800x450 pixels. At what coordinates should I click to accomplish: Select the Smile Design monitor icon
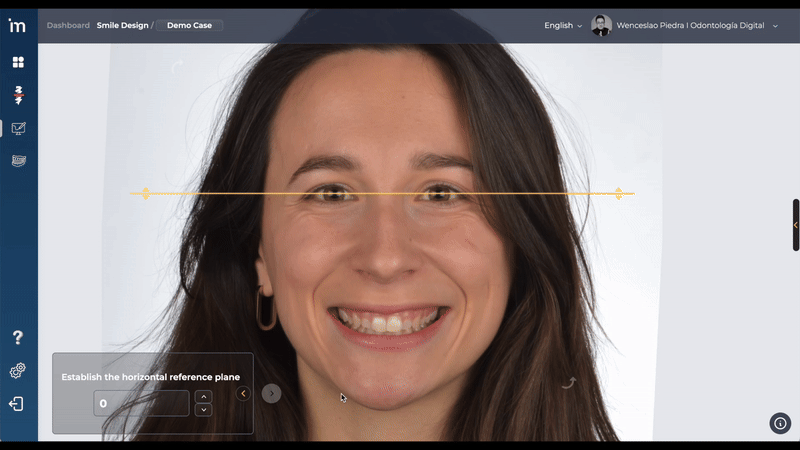tap(18, 128)
